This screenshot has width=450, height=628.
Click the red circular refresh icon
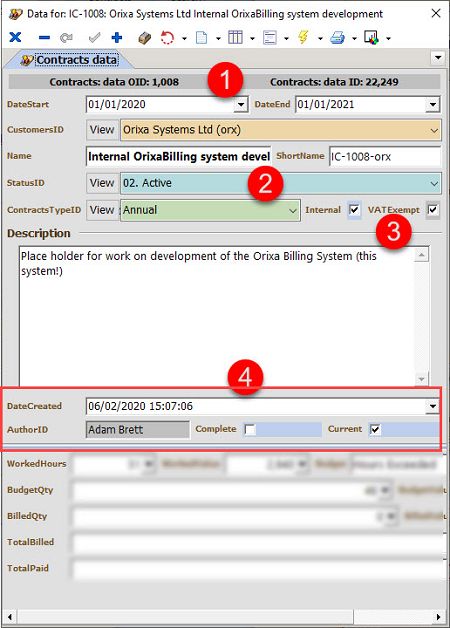(x=167, y=38)
